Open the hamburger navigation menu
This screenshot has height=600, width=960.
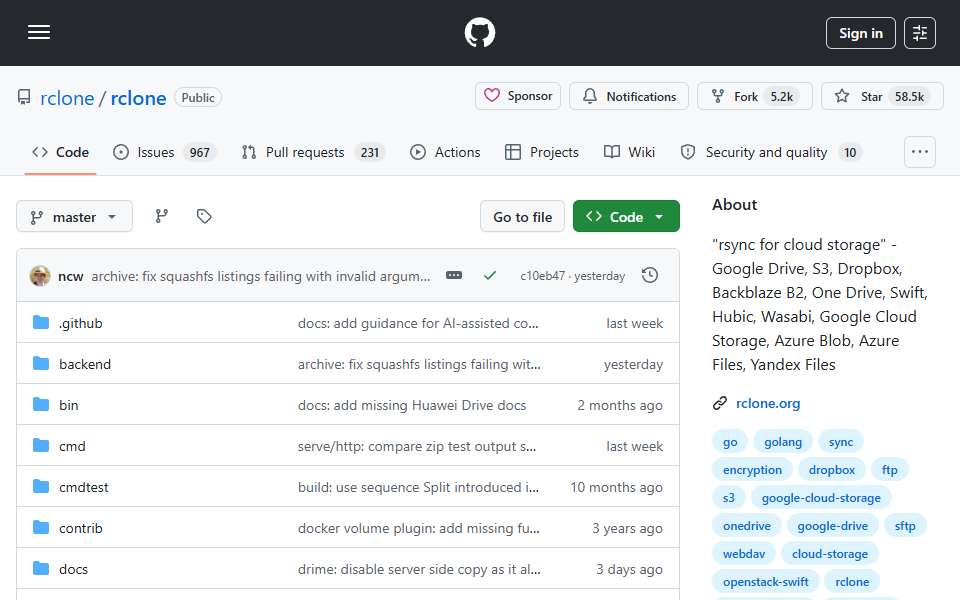(39, 32)
